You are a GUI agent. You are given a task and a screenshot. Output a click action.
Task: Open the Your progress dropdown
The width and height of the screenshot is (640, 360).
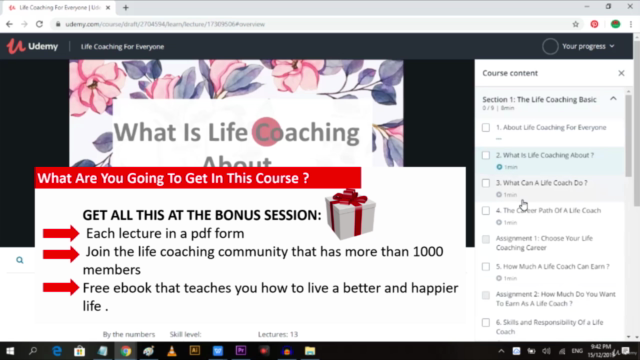point(588,46)
